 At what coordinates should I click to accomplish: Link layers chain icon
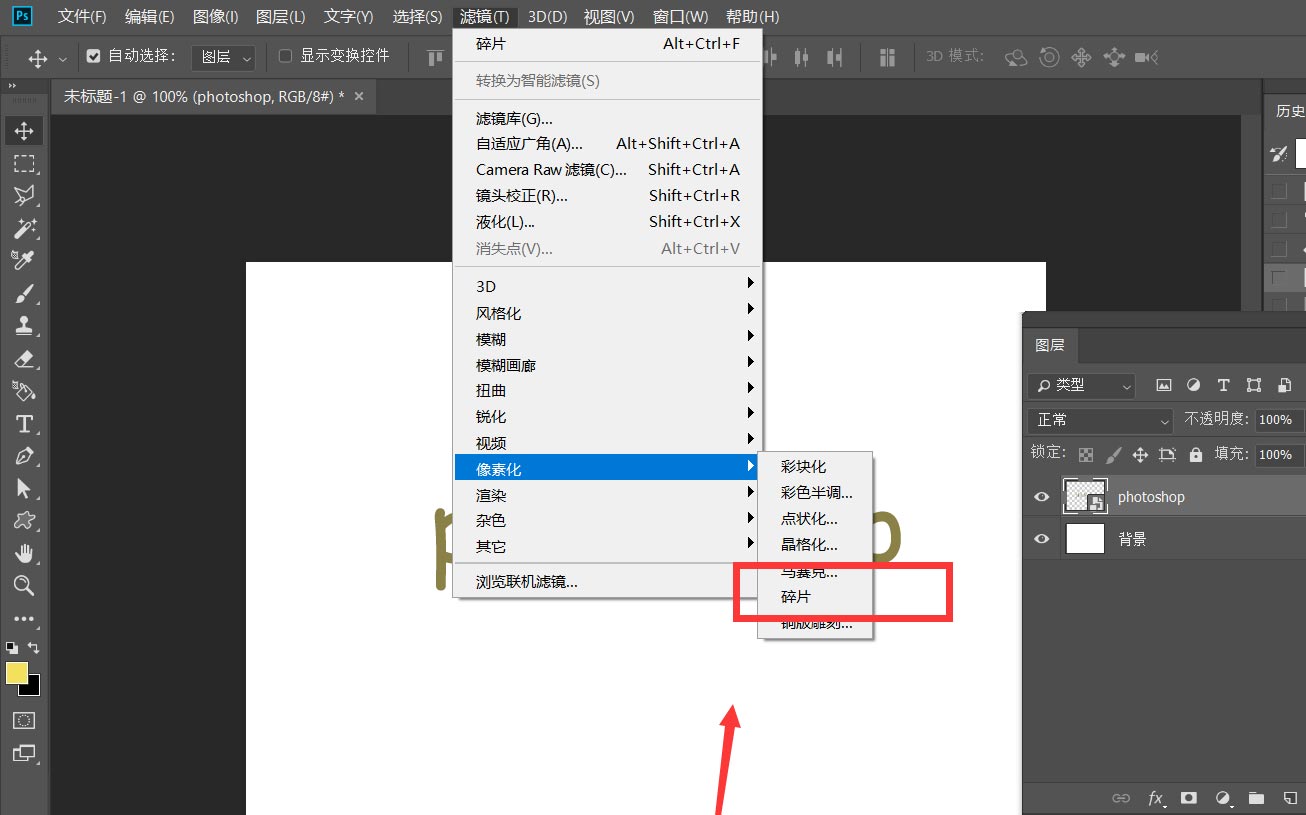[x=1122, y=798]
